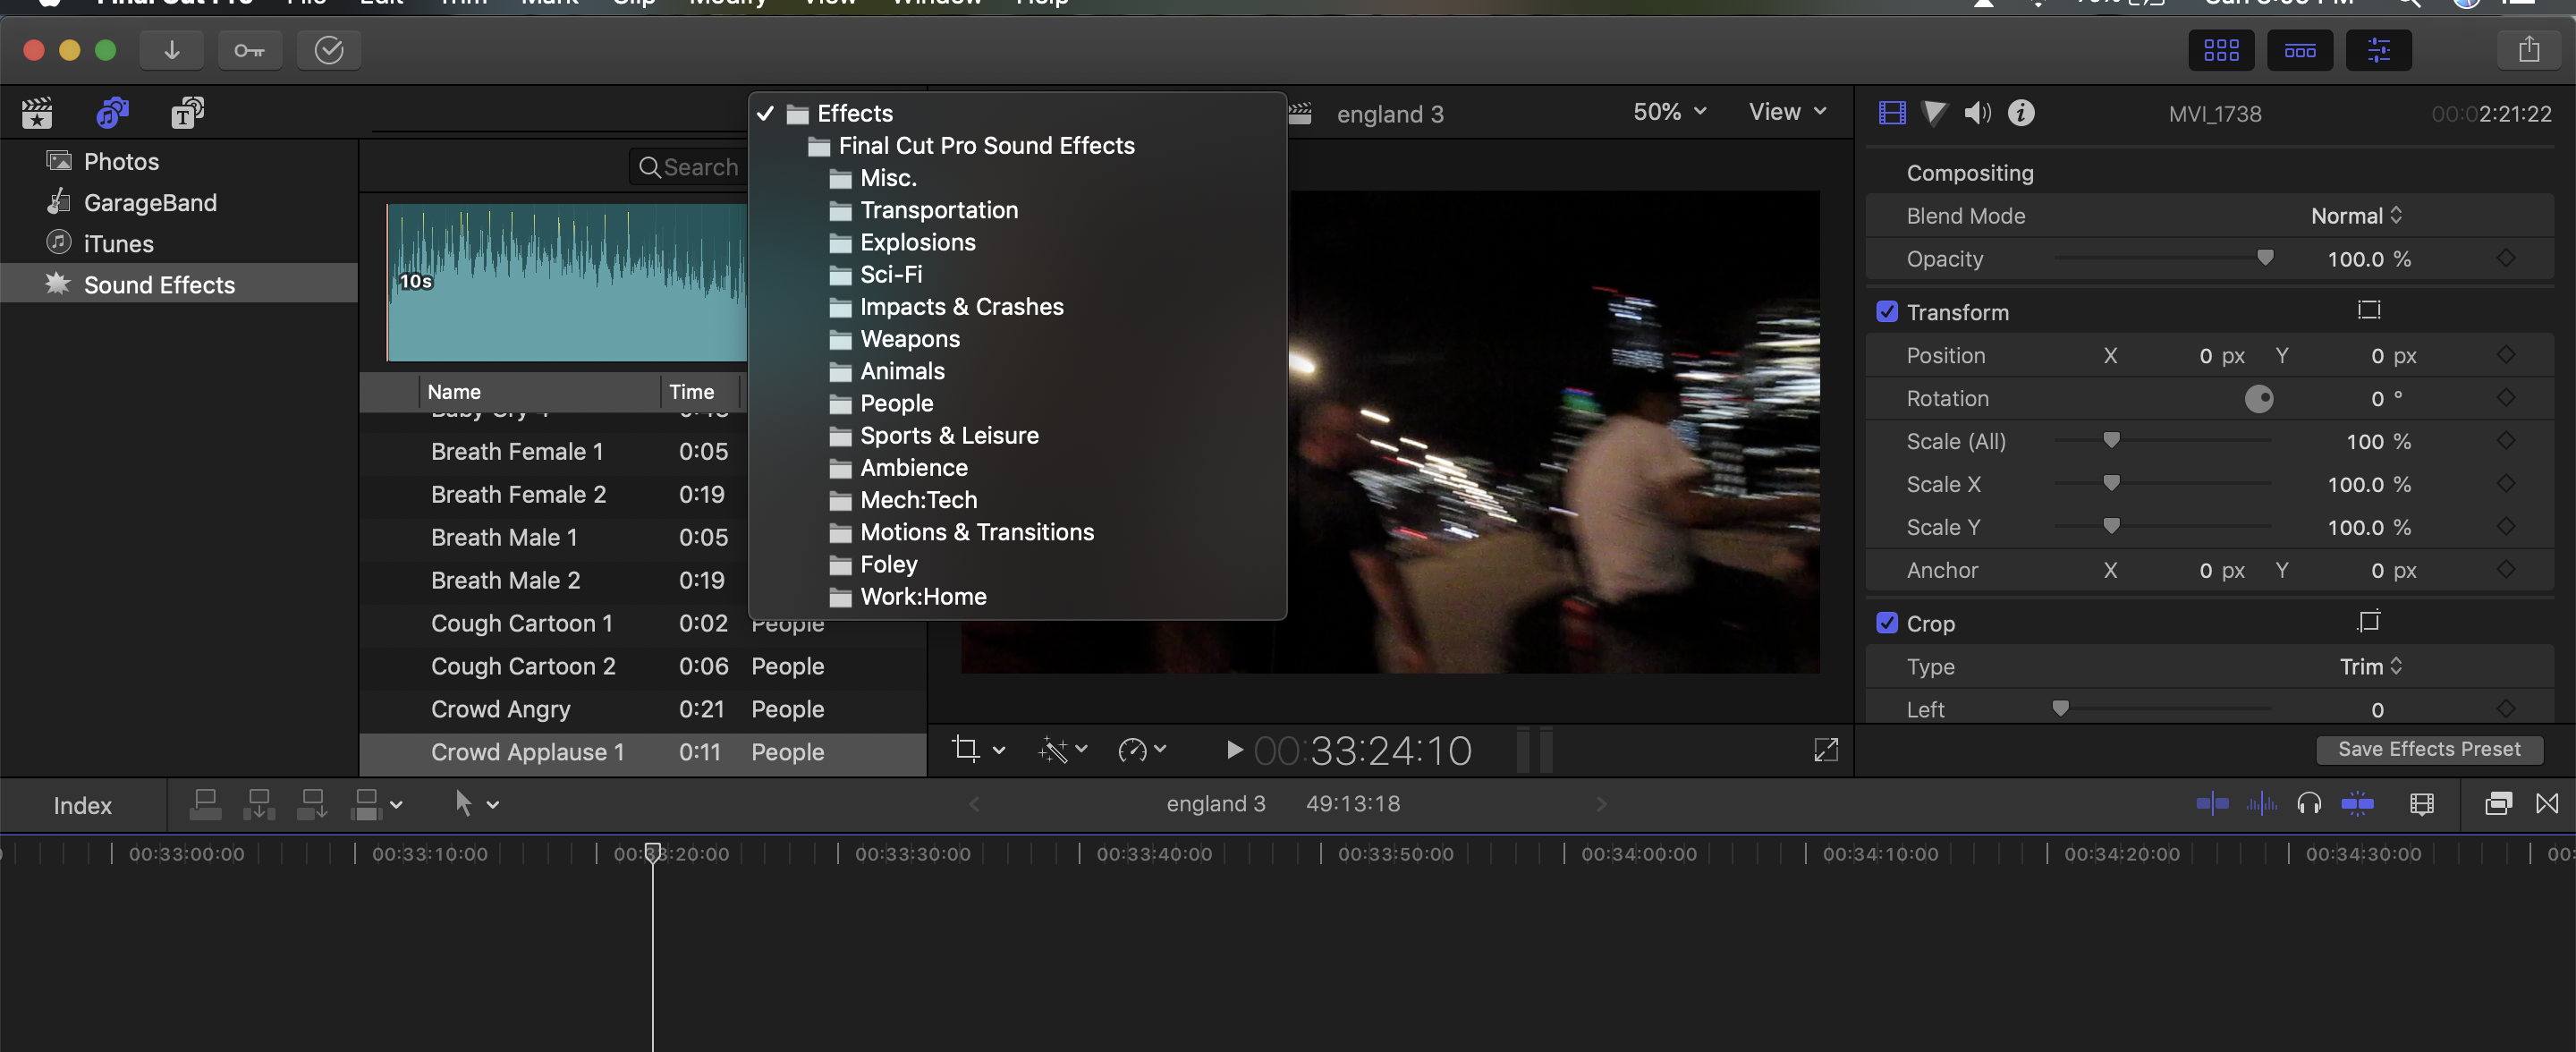Toggle the snapping icon in timeline
2576x1052 pixels.
pos(2356,804)
